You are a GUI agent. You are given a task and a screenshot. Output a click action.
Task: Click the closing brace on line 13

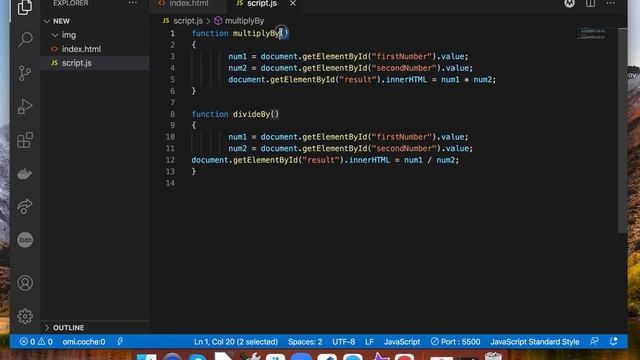193,171
